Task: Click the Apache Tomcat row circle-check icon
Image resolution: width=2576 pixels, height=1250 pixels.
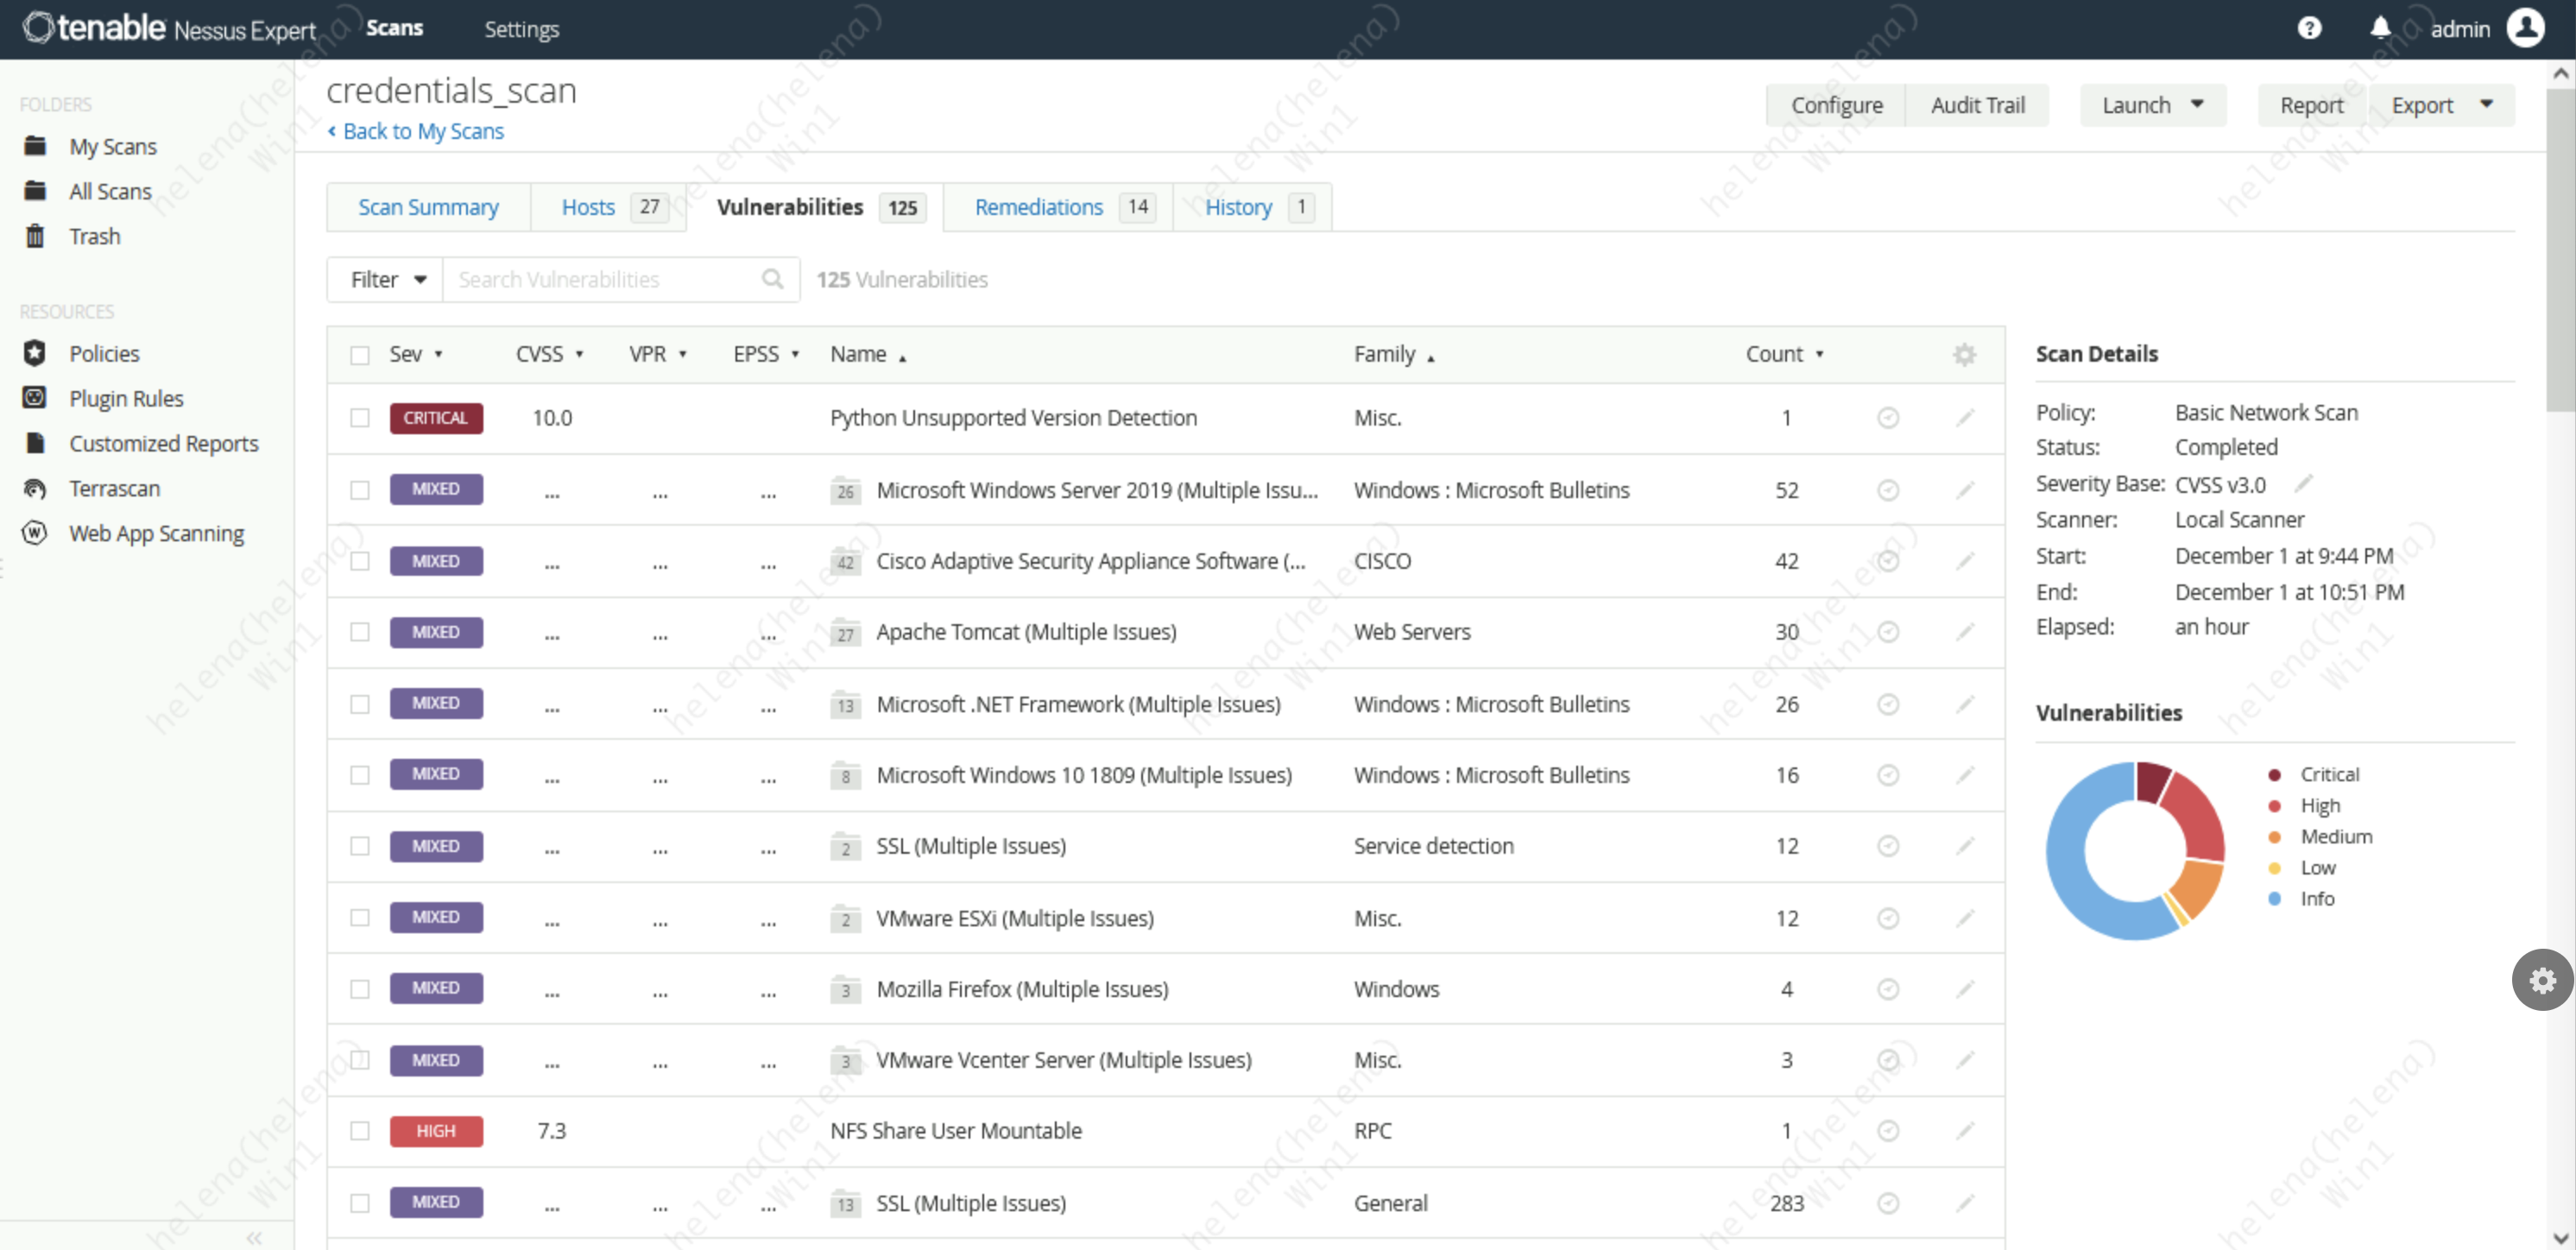Action: pyautogui.click(x=1888, y=632)
